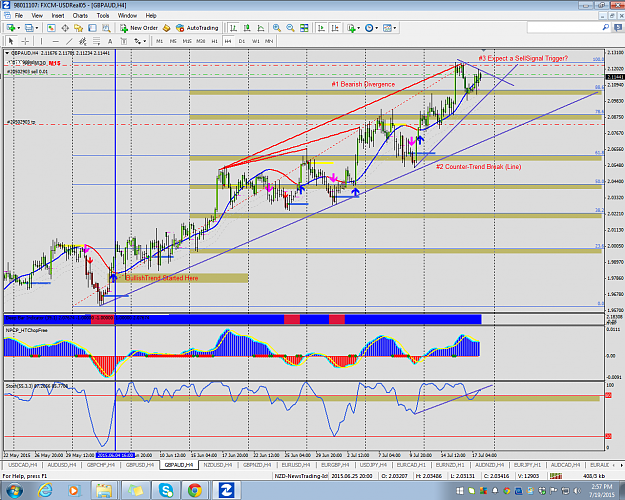Open Skype from the taskbar
The width and height of the screenshot is (625, 500).
pyautogui.click(x=165, y=490)
